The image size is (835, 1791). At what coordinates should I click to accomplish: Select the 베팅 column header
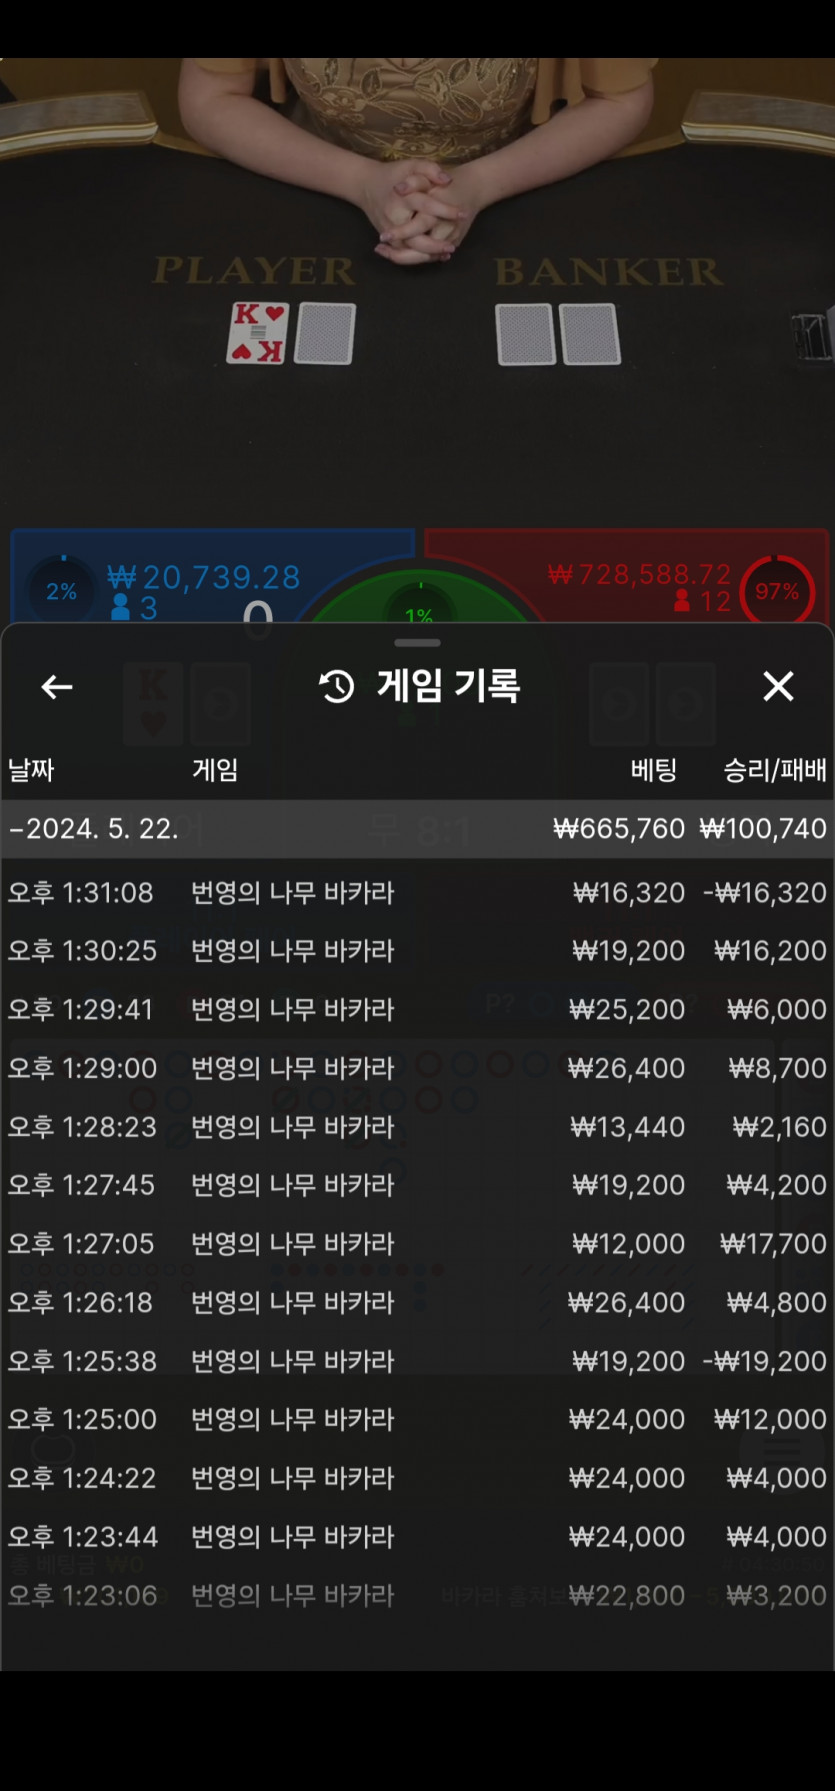click(654, 770)
